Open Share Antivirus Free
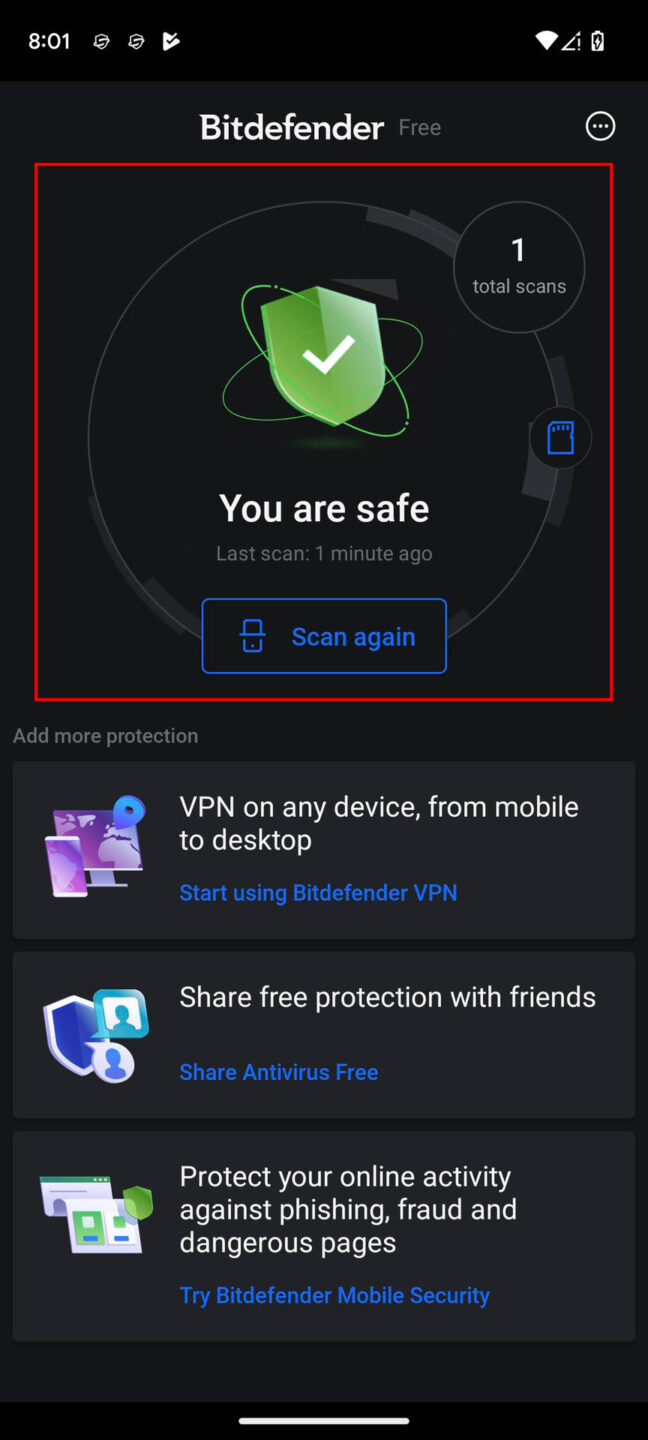 [x=278, y=1071]
